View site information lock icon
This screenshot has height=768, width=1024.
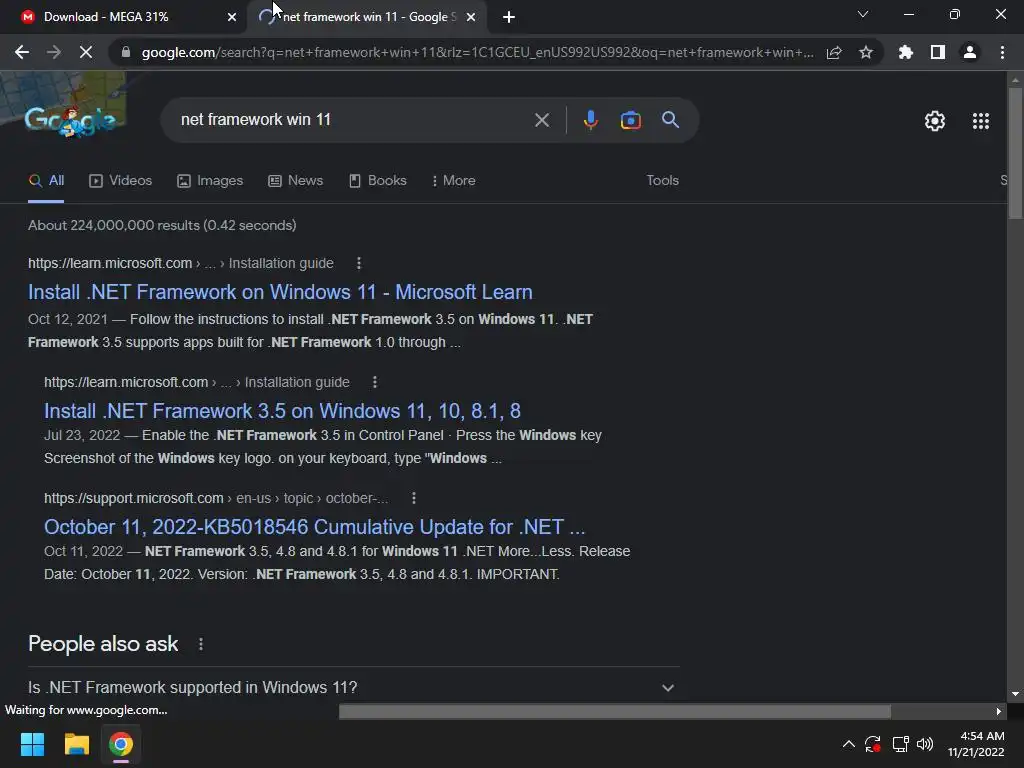pyautogui.click(x=126, y=52)
